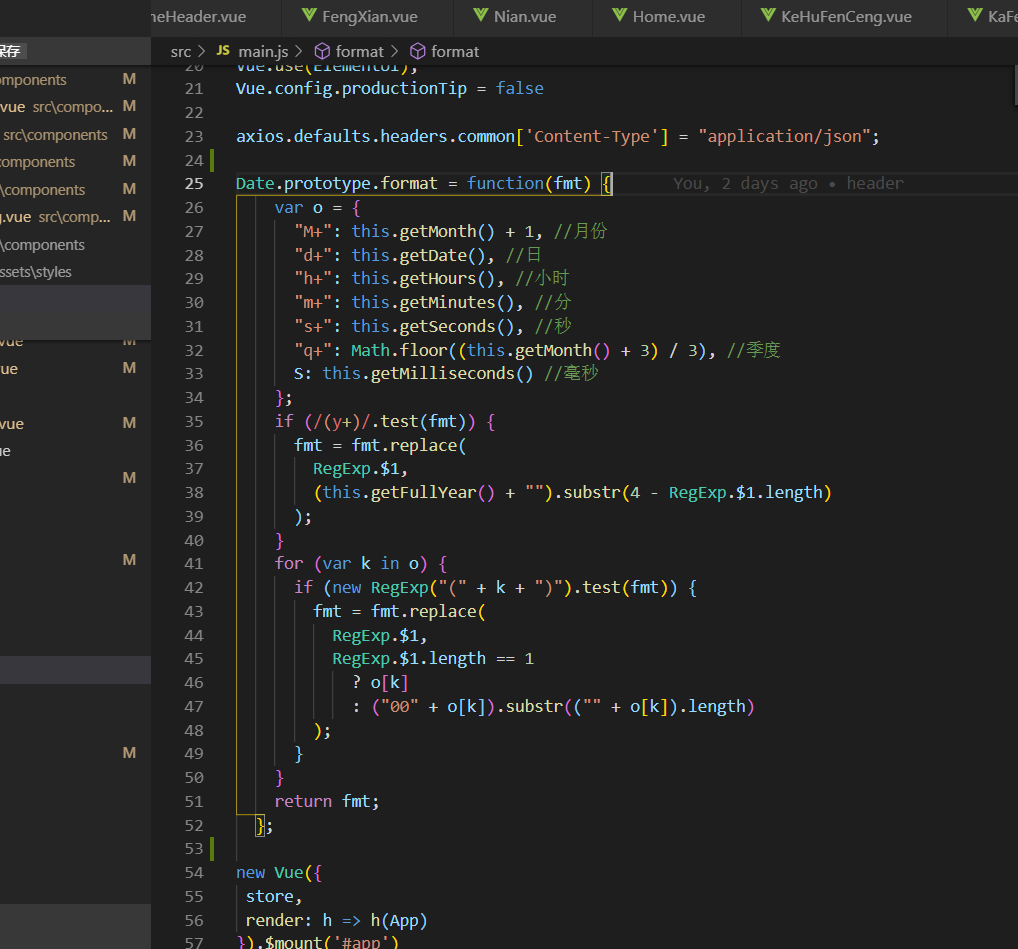The height and width of the screenshot is (949, 1018).
Task: Click 'Vue.config.productionTip' on line 21
Action: tap(351, 89)
